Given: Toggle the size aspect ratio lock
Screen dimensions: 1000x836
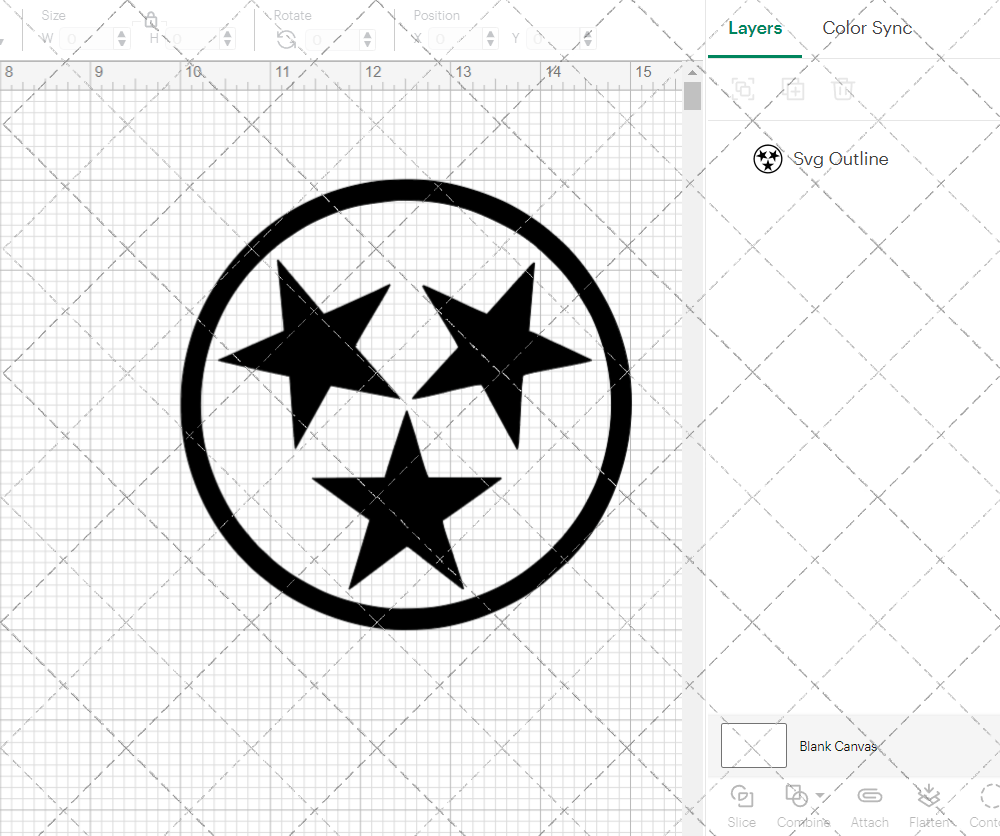Looking at the screenshot, I should 151,20.
